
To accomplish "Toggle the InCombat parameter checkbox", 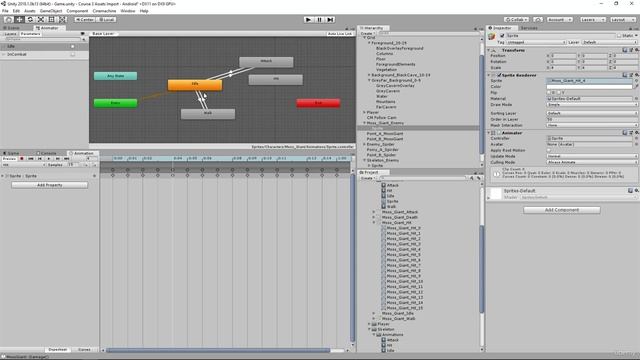I will pos(73,54).
